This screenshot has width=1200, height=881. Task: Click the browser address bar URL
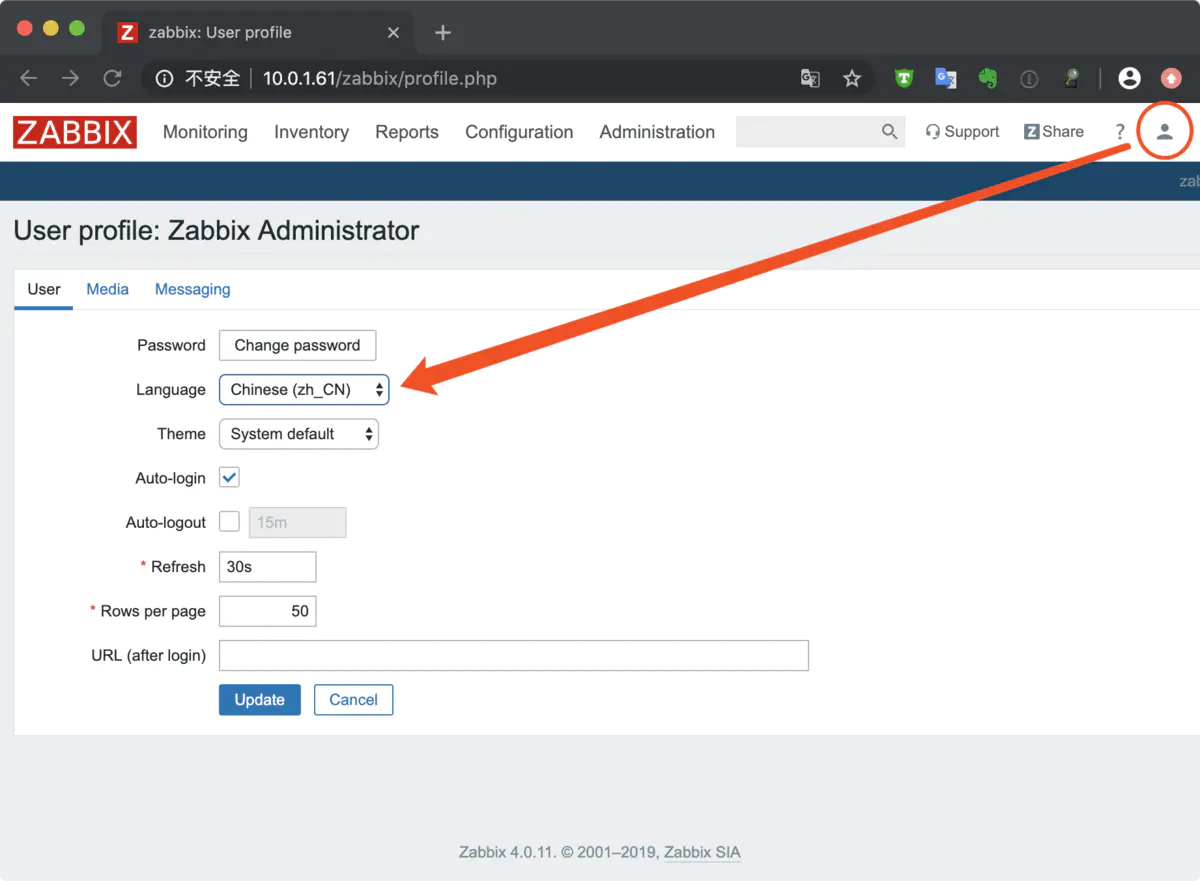coord(379,78)
